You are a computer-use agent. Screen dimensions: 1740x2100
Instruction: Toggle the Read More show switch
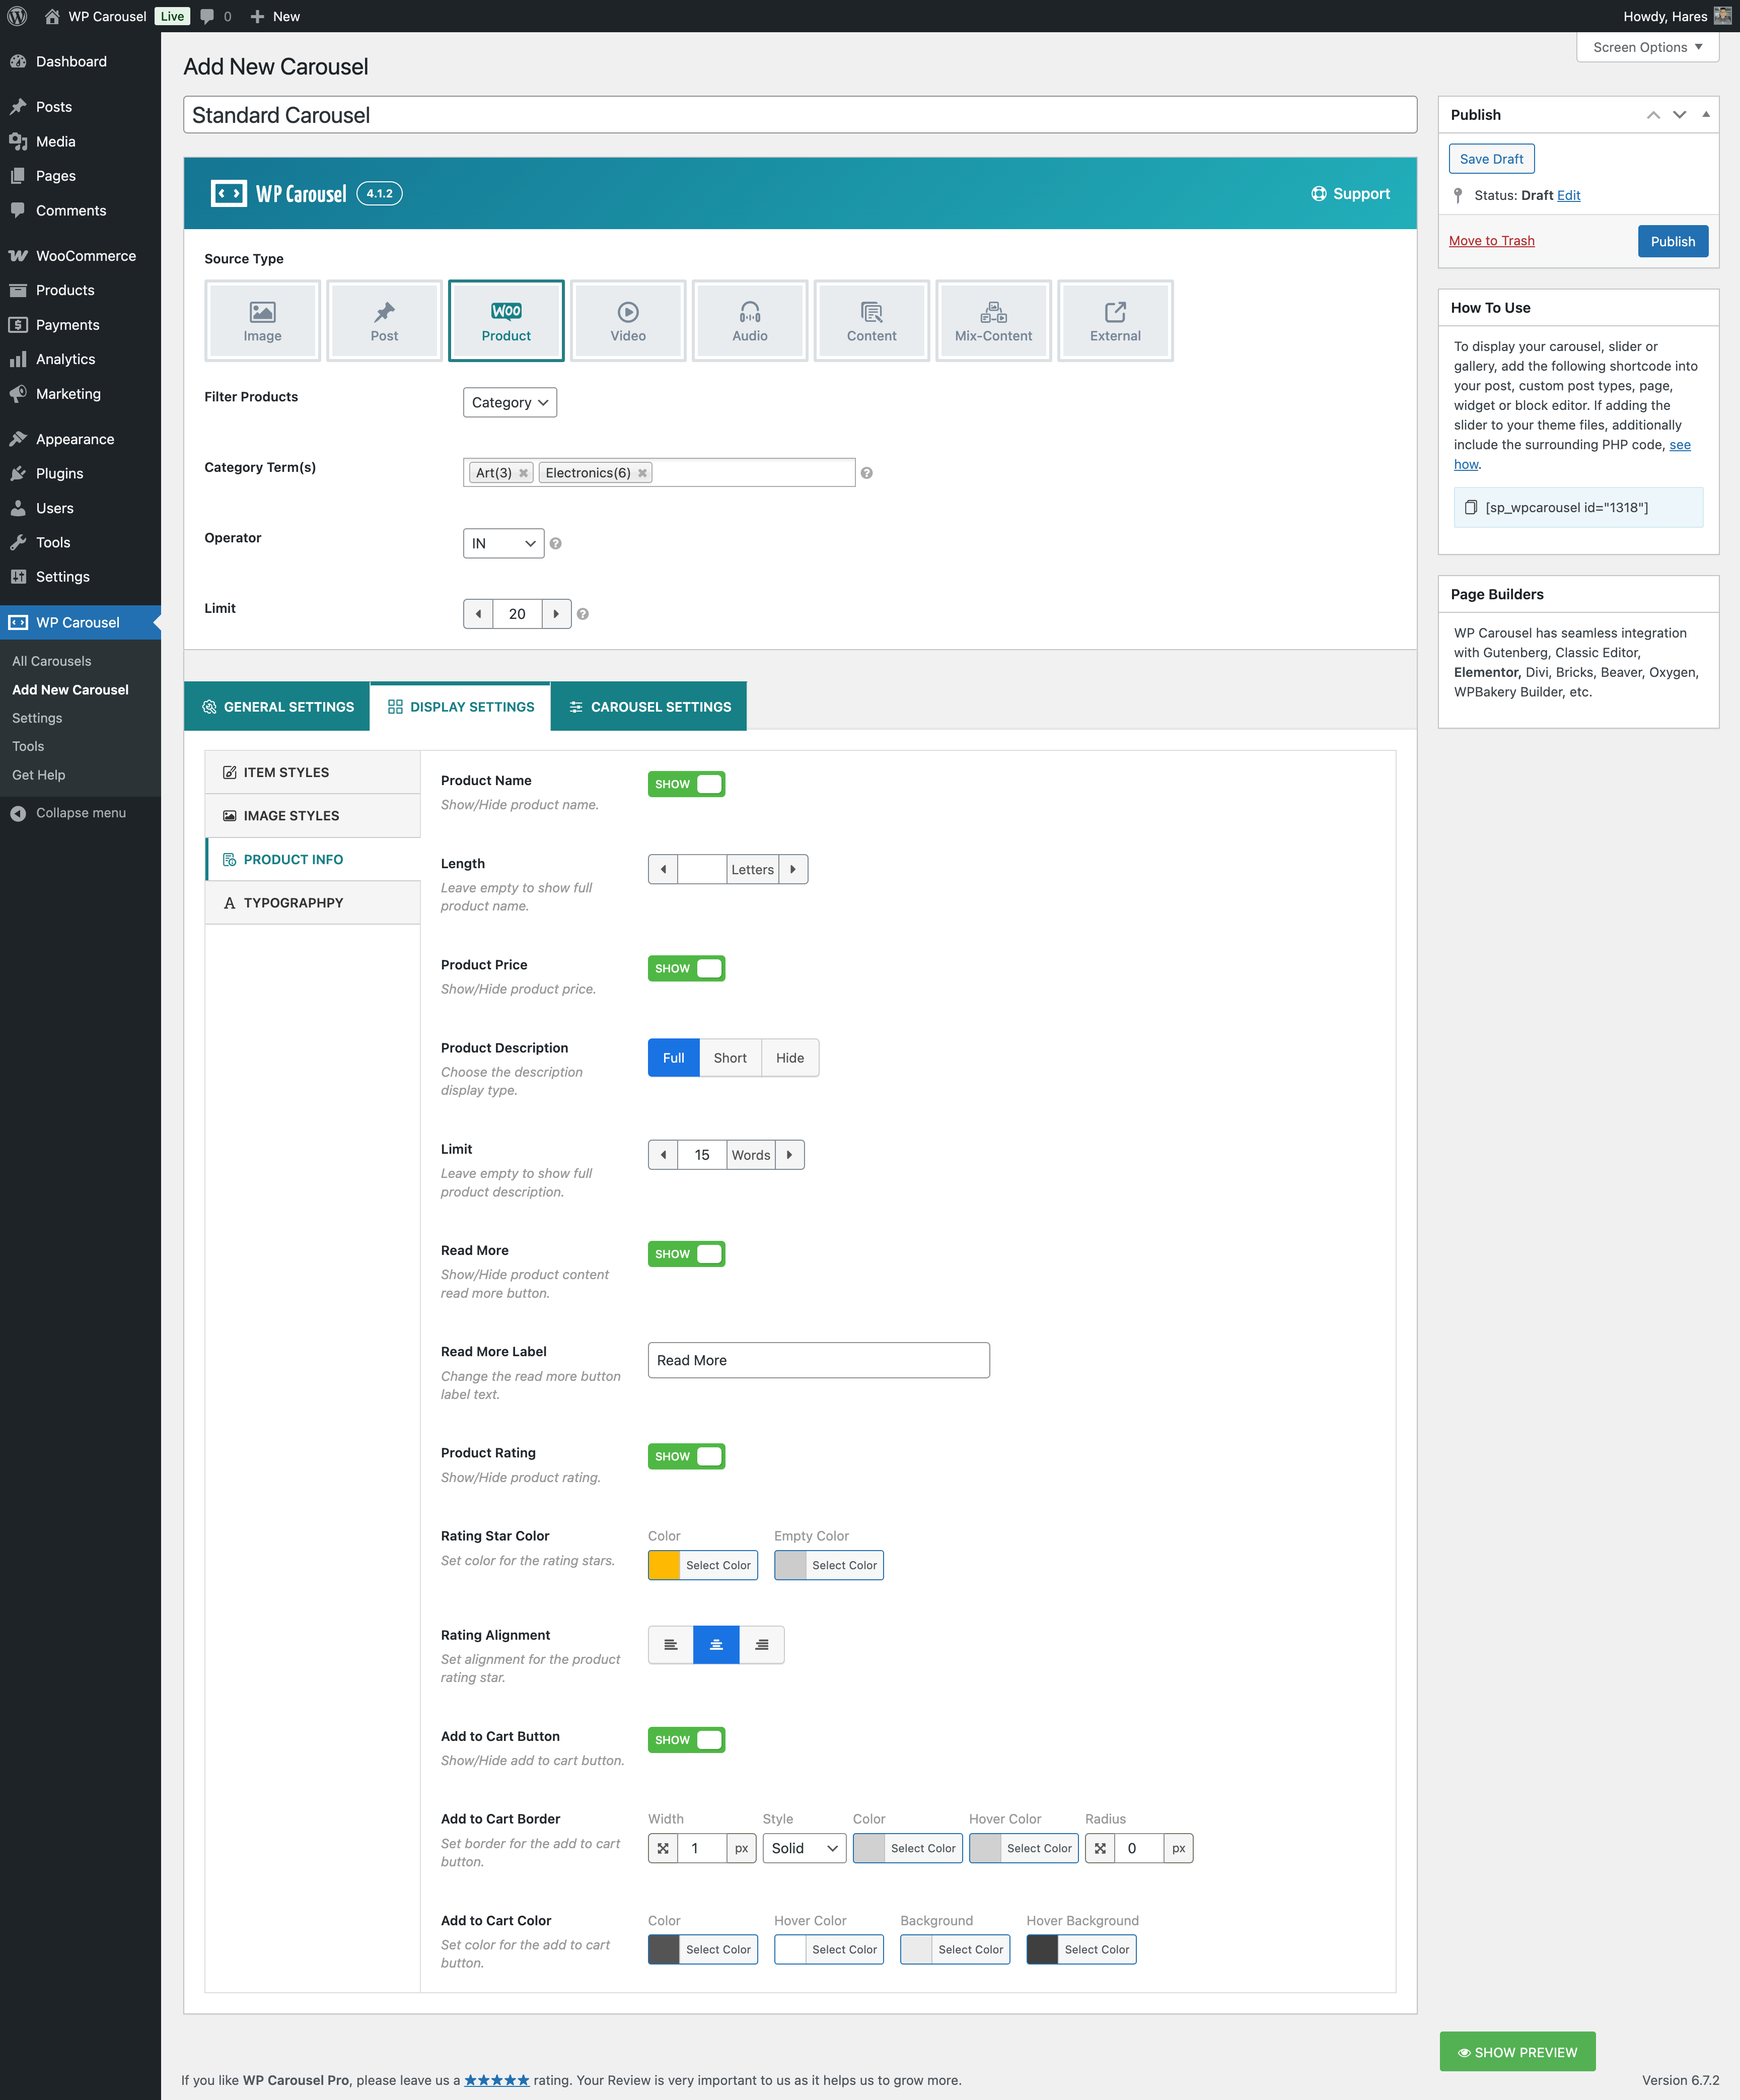coord(686,1254)
